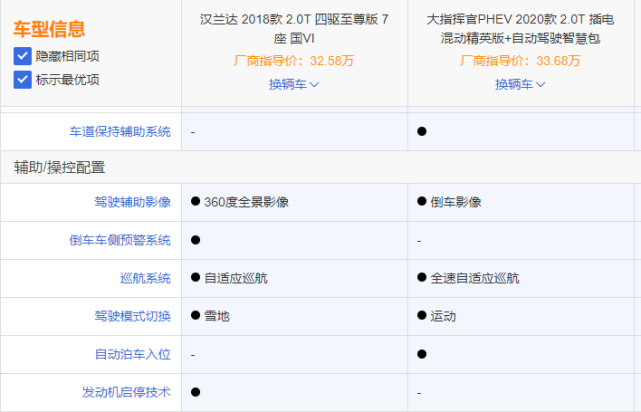Open the 驾驶辅助影像 link
Viewport: 641px width, 412px height.
click(x=132, y=202)
